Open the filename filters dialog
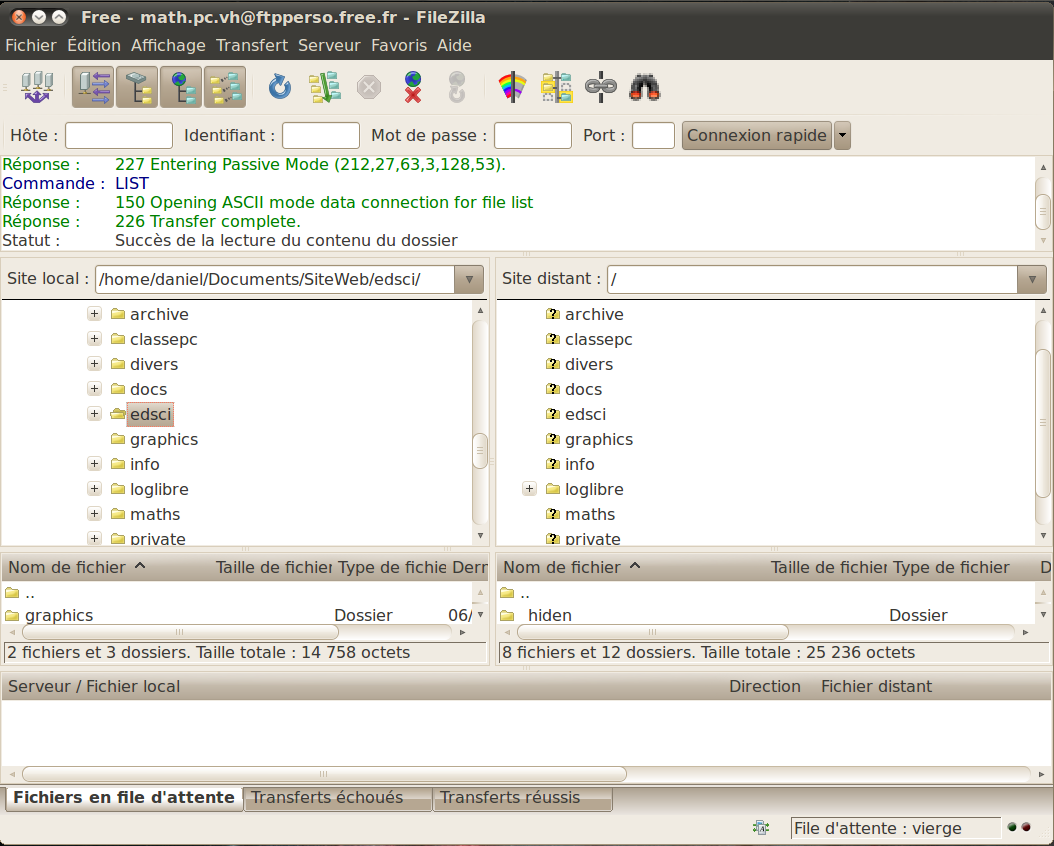Image resolution: width=1054 pixels, height=846 pixels. [x=512, y=88]
